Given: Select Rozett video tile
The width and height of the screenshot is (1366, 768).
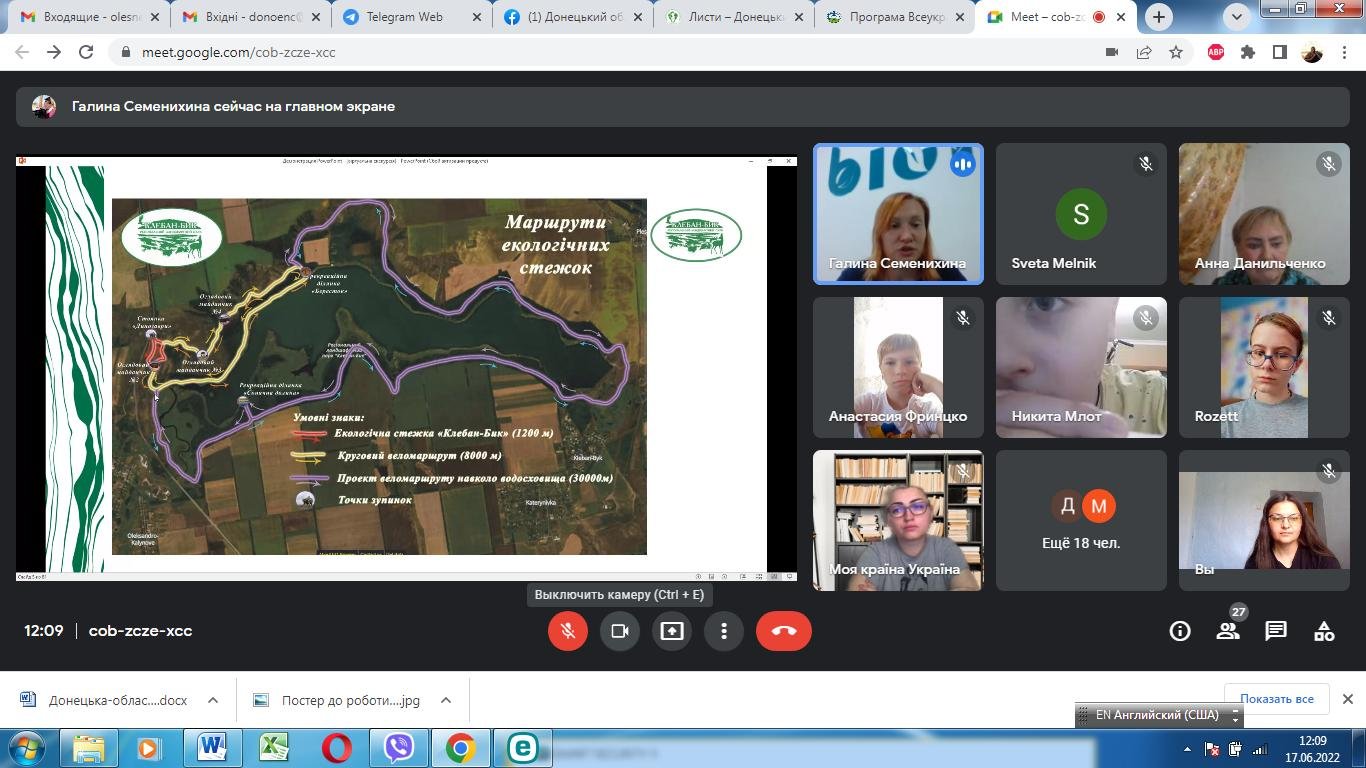Looking at the screenshot, I should pyautogui.click(x=1264, y=367).
